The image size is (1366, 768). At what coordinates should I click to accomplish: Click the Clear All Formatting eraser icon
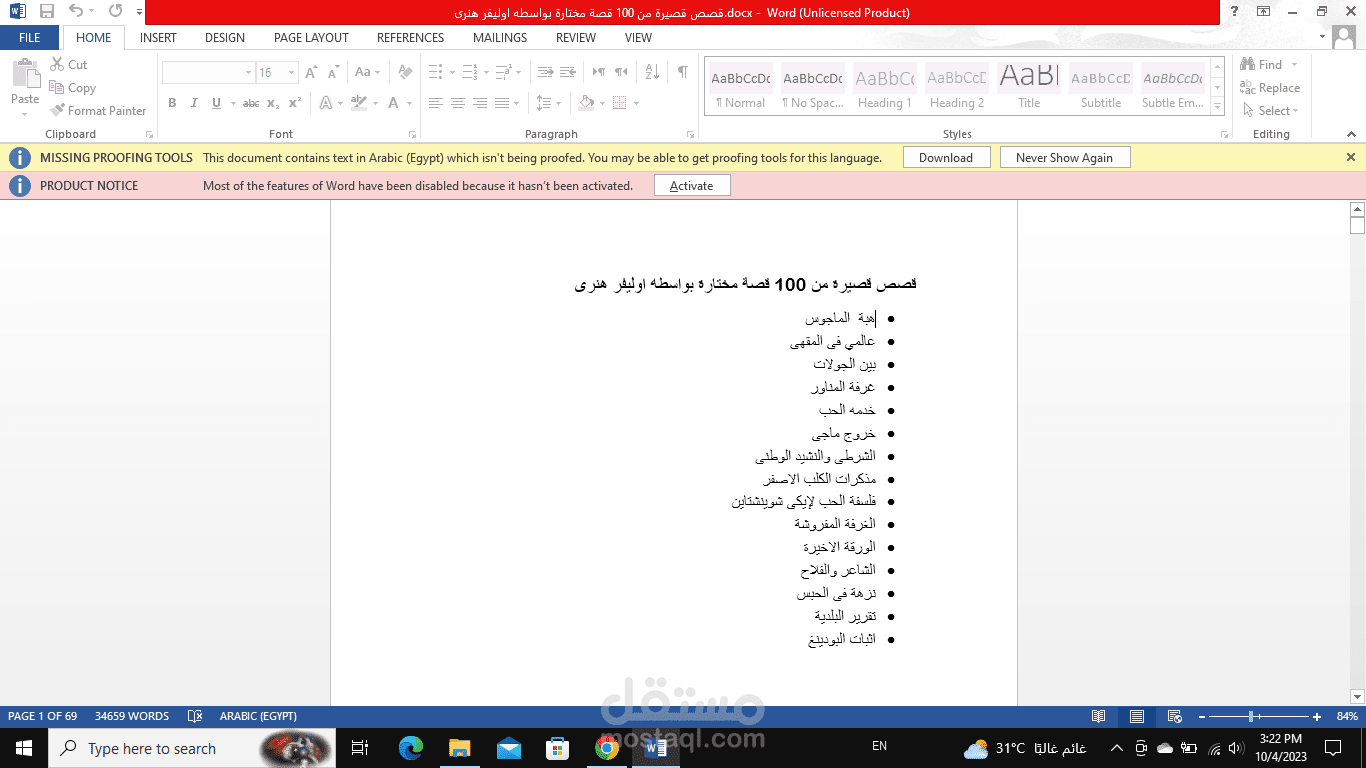(405, 72)
